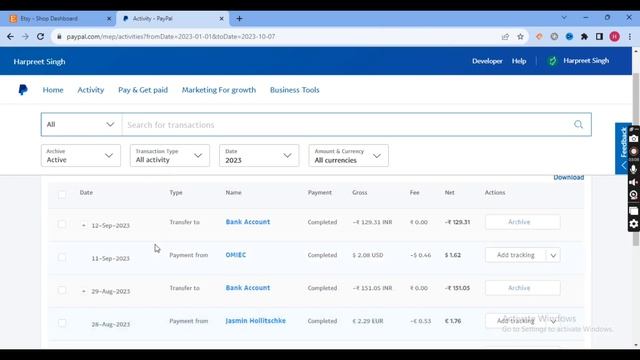
Task: Open the Business Tools menu
Action: coord(295,90)
